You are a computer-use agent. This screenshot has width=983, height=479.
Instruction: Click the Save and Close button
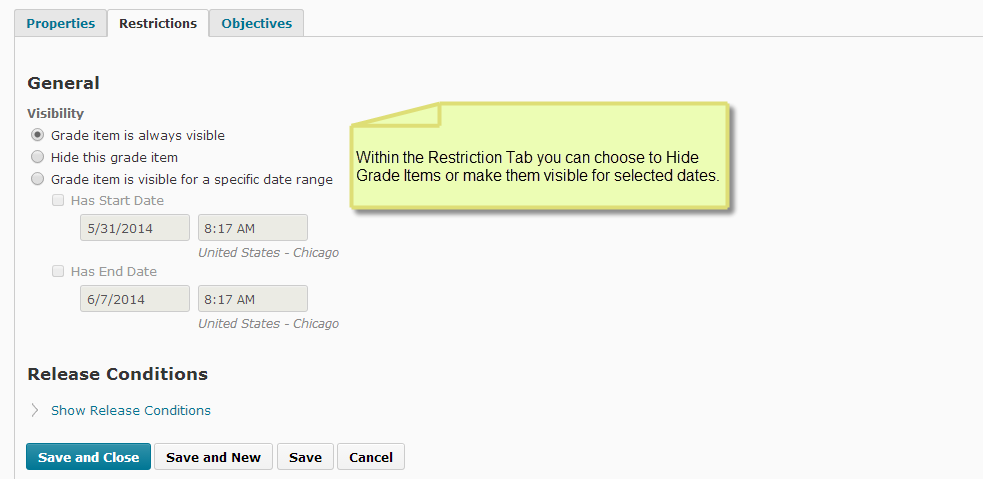tap(89, 457)
